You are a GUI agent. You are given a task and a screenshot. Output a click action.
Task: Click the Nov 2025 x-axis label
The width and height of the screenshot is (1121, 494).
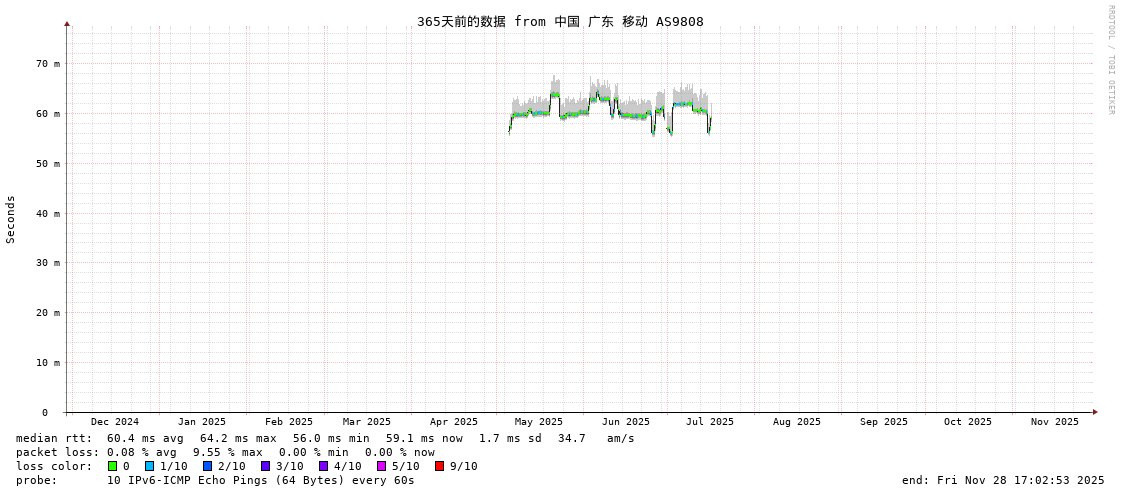(x=1055, y=422)
